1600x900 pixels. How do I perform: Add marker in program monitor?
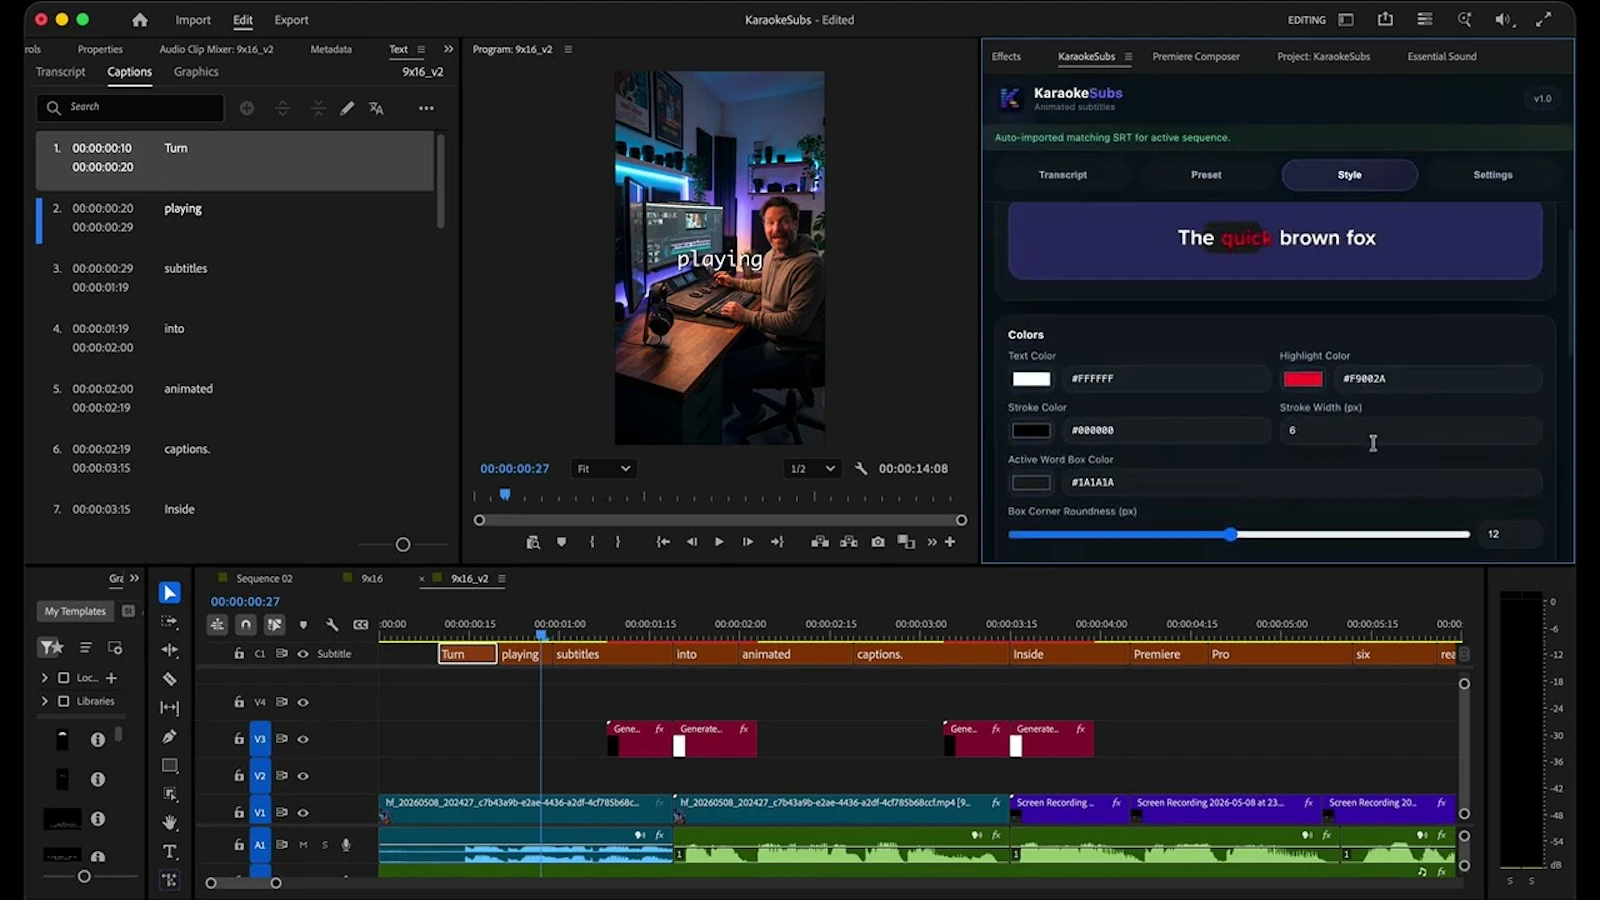[x=561, y=542]
